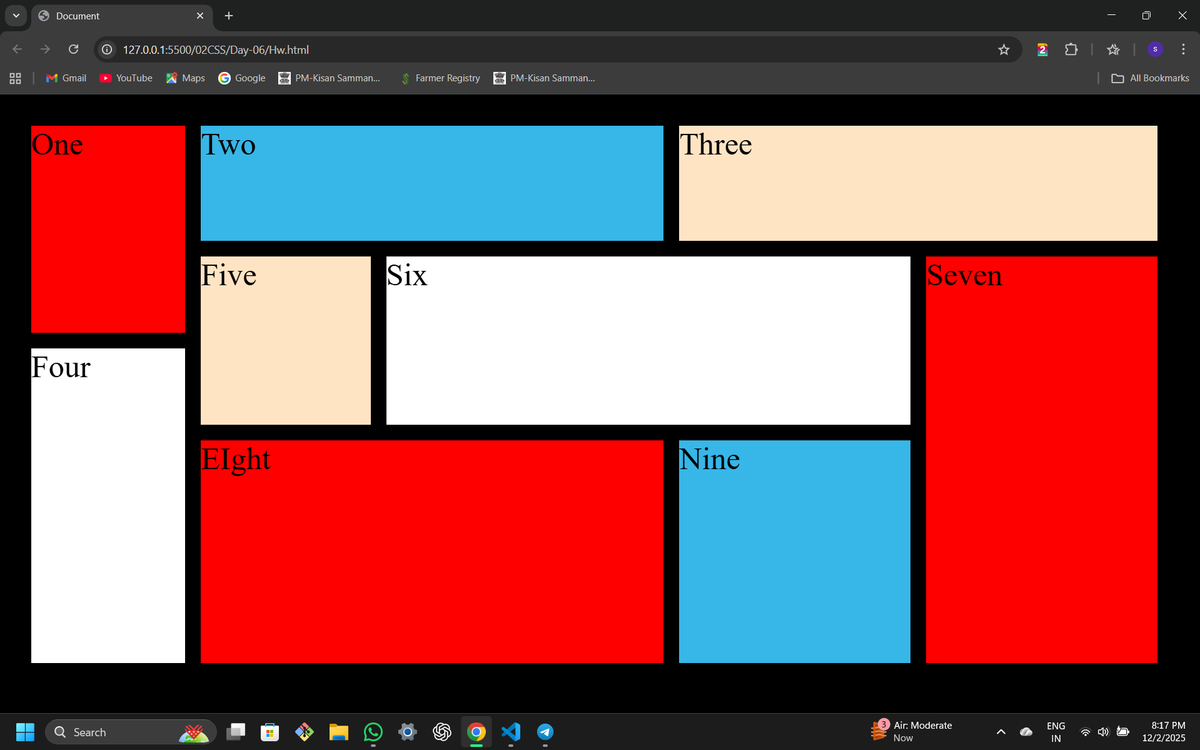Viewport: 1200px width, 750px height.
Task: Click the red "One" box
Action: pos(108,228)
